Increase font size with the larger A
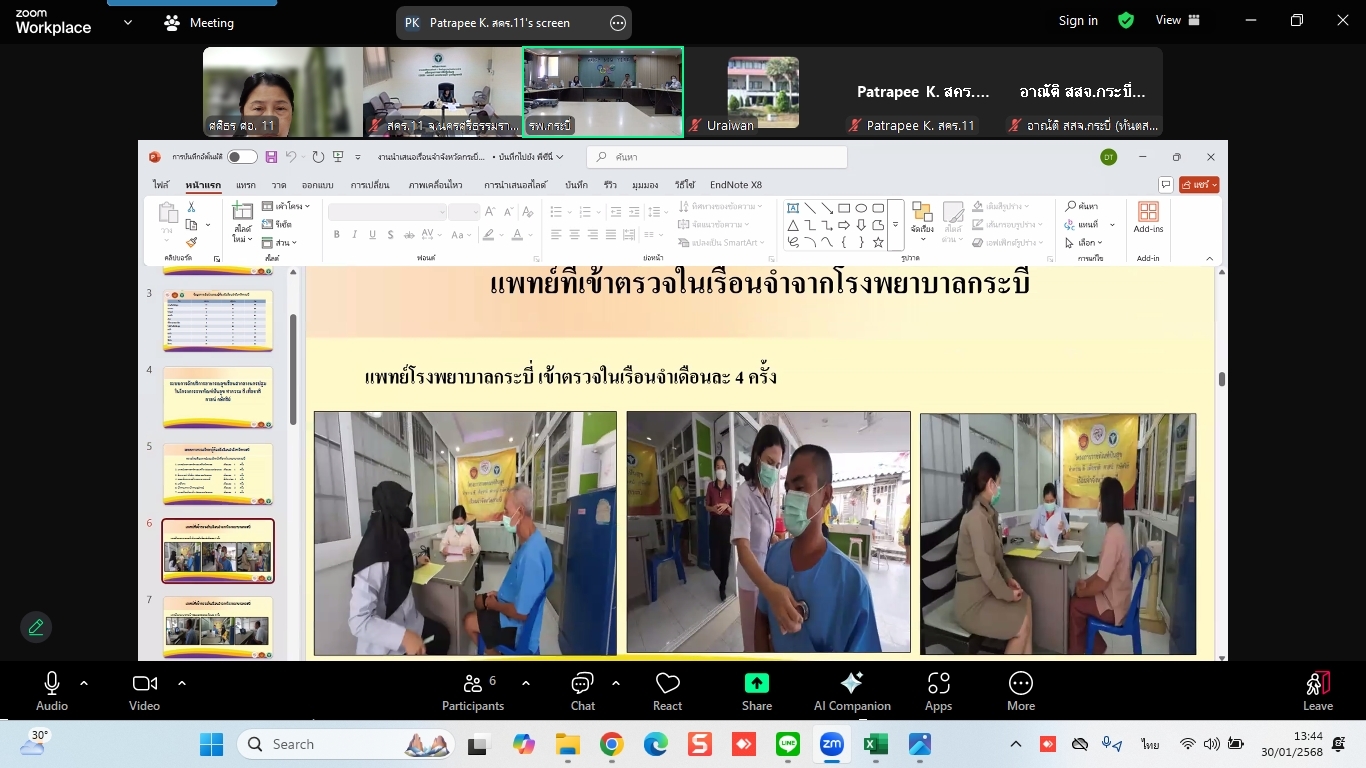This screenshot has height=768, width=1366. pyautogui.click(x=490, y=211)
